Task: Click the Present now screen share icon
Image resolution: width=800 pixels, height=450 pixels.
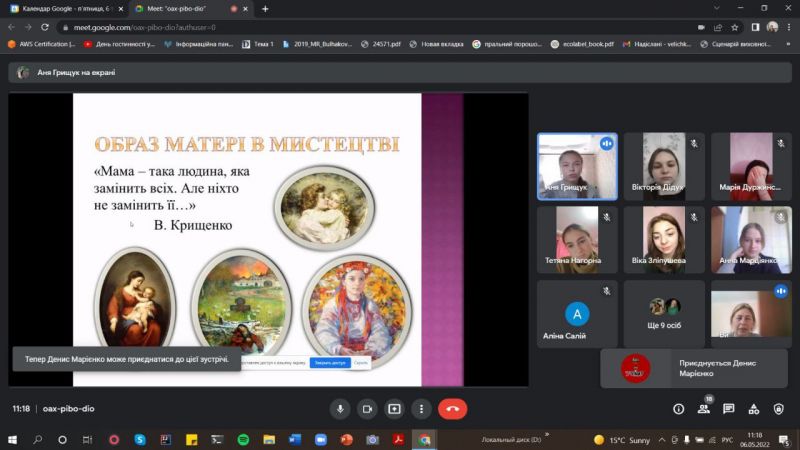Action: (394, 409)
